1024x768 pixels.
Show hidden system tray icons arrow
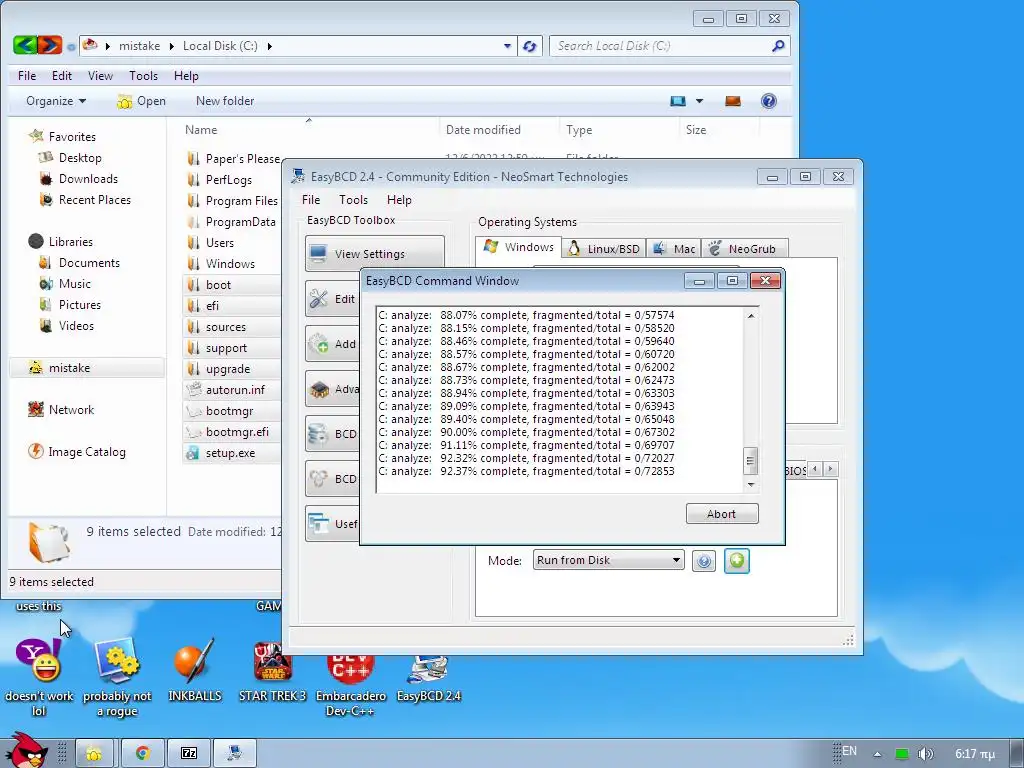pos(877,754)
